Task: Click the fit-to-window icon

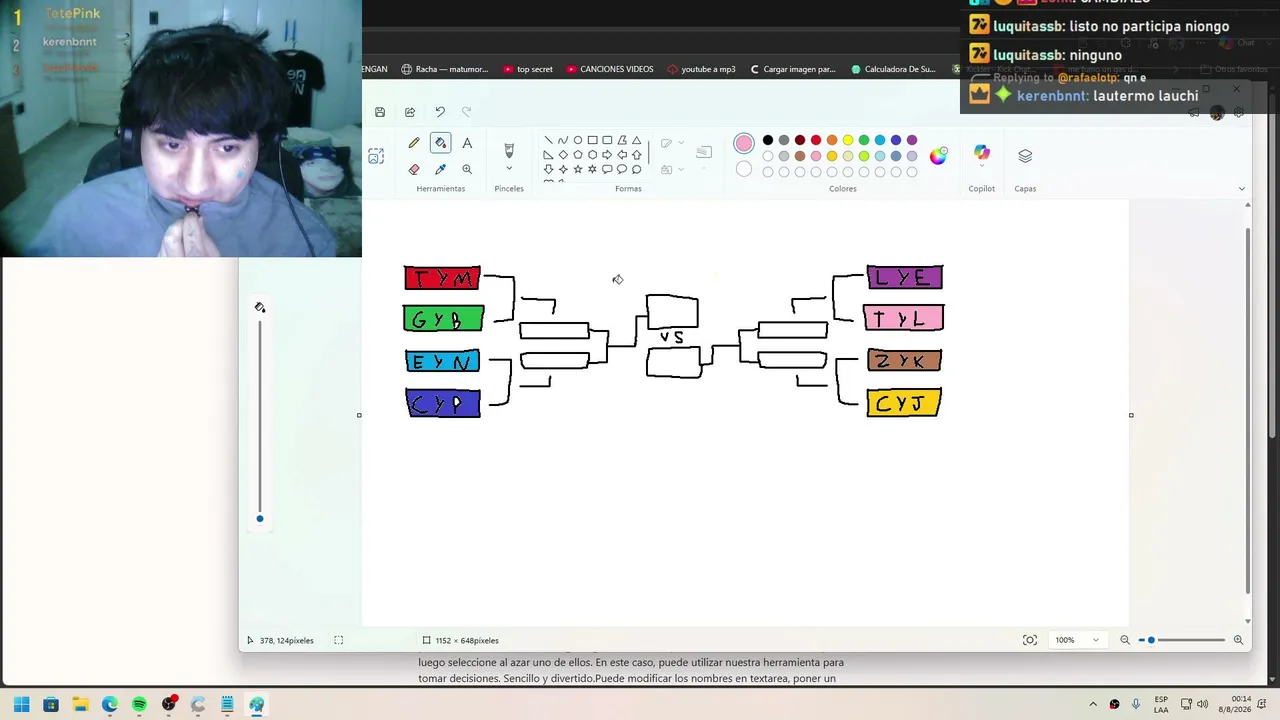Action: pyautogui.click(x=1030, y=640)
